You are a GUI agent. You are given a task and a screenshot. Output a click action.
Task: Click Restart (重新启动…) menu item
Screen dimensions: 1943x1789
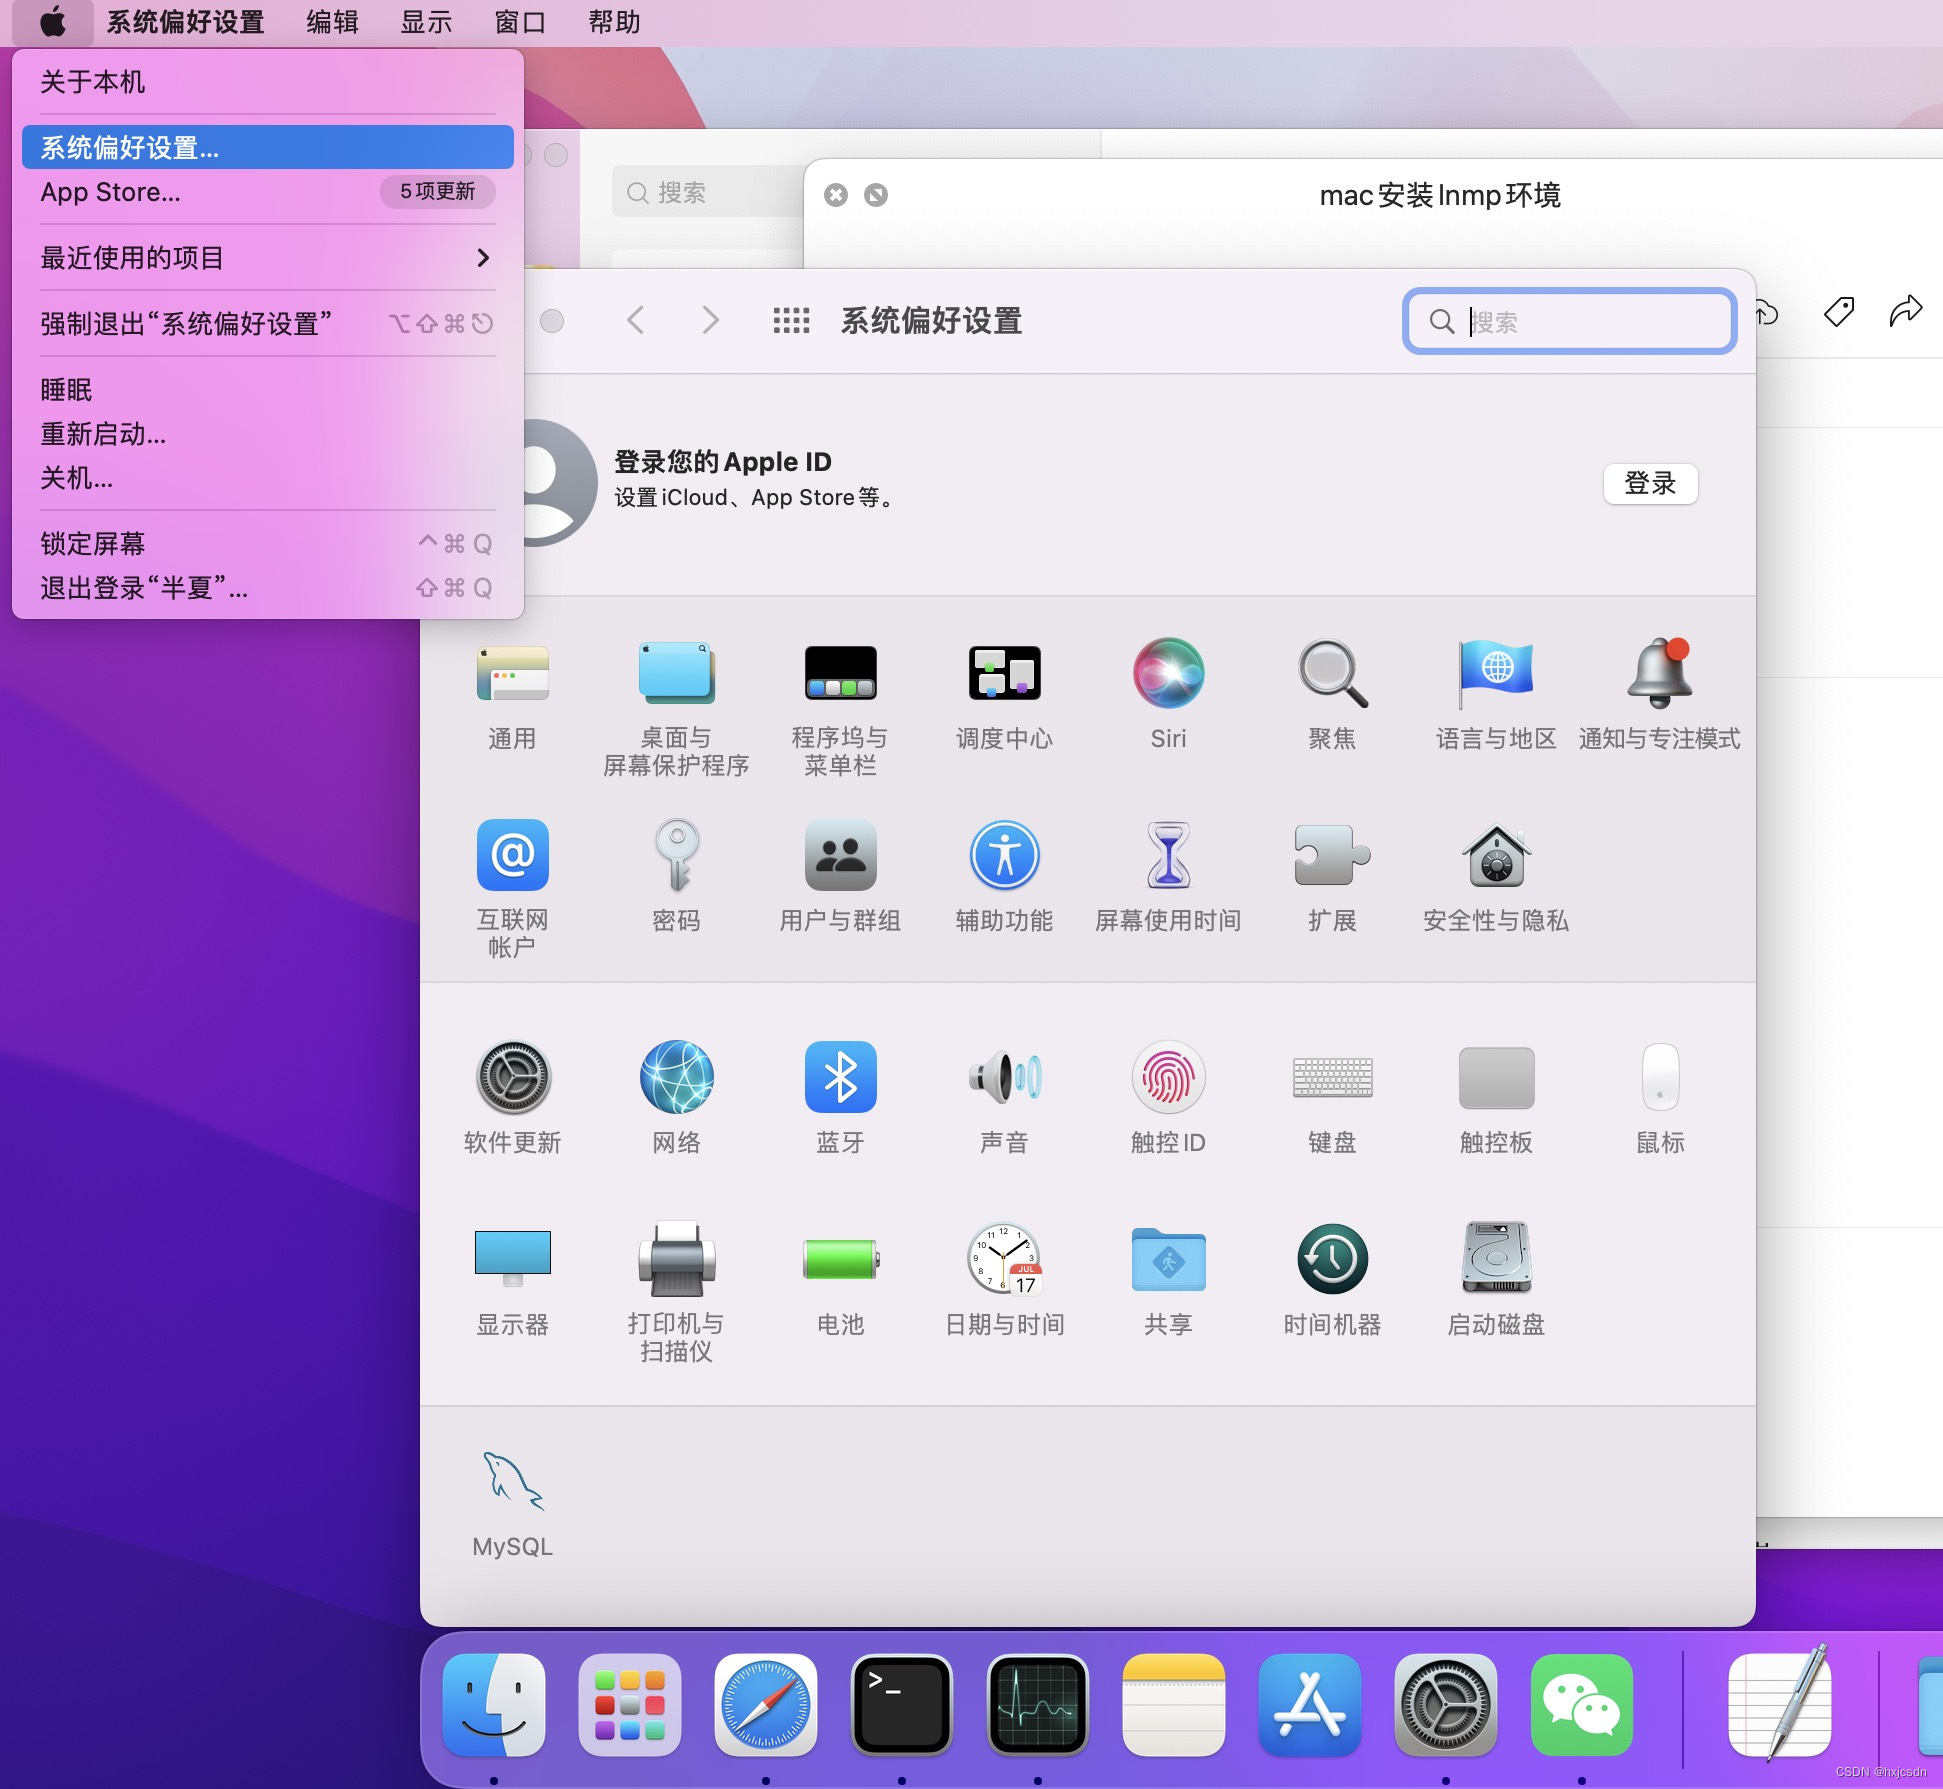103,434
